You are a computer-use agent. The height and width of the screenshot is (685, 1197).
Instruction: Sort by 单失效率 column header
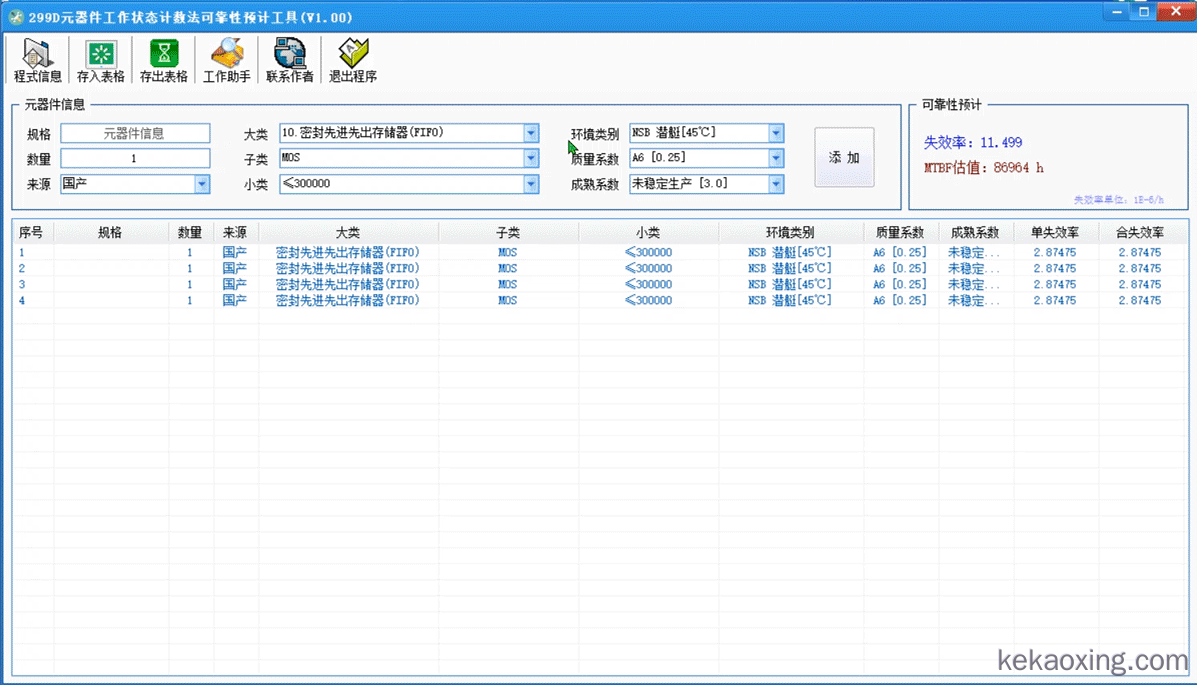(1054, 232)
